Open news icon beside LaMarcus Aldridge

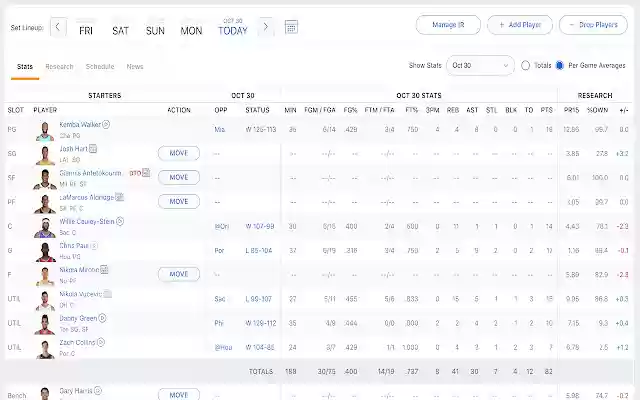pos(119,197)
